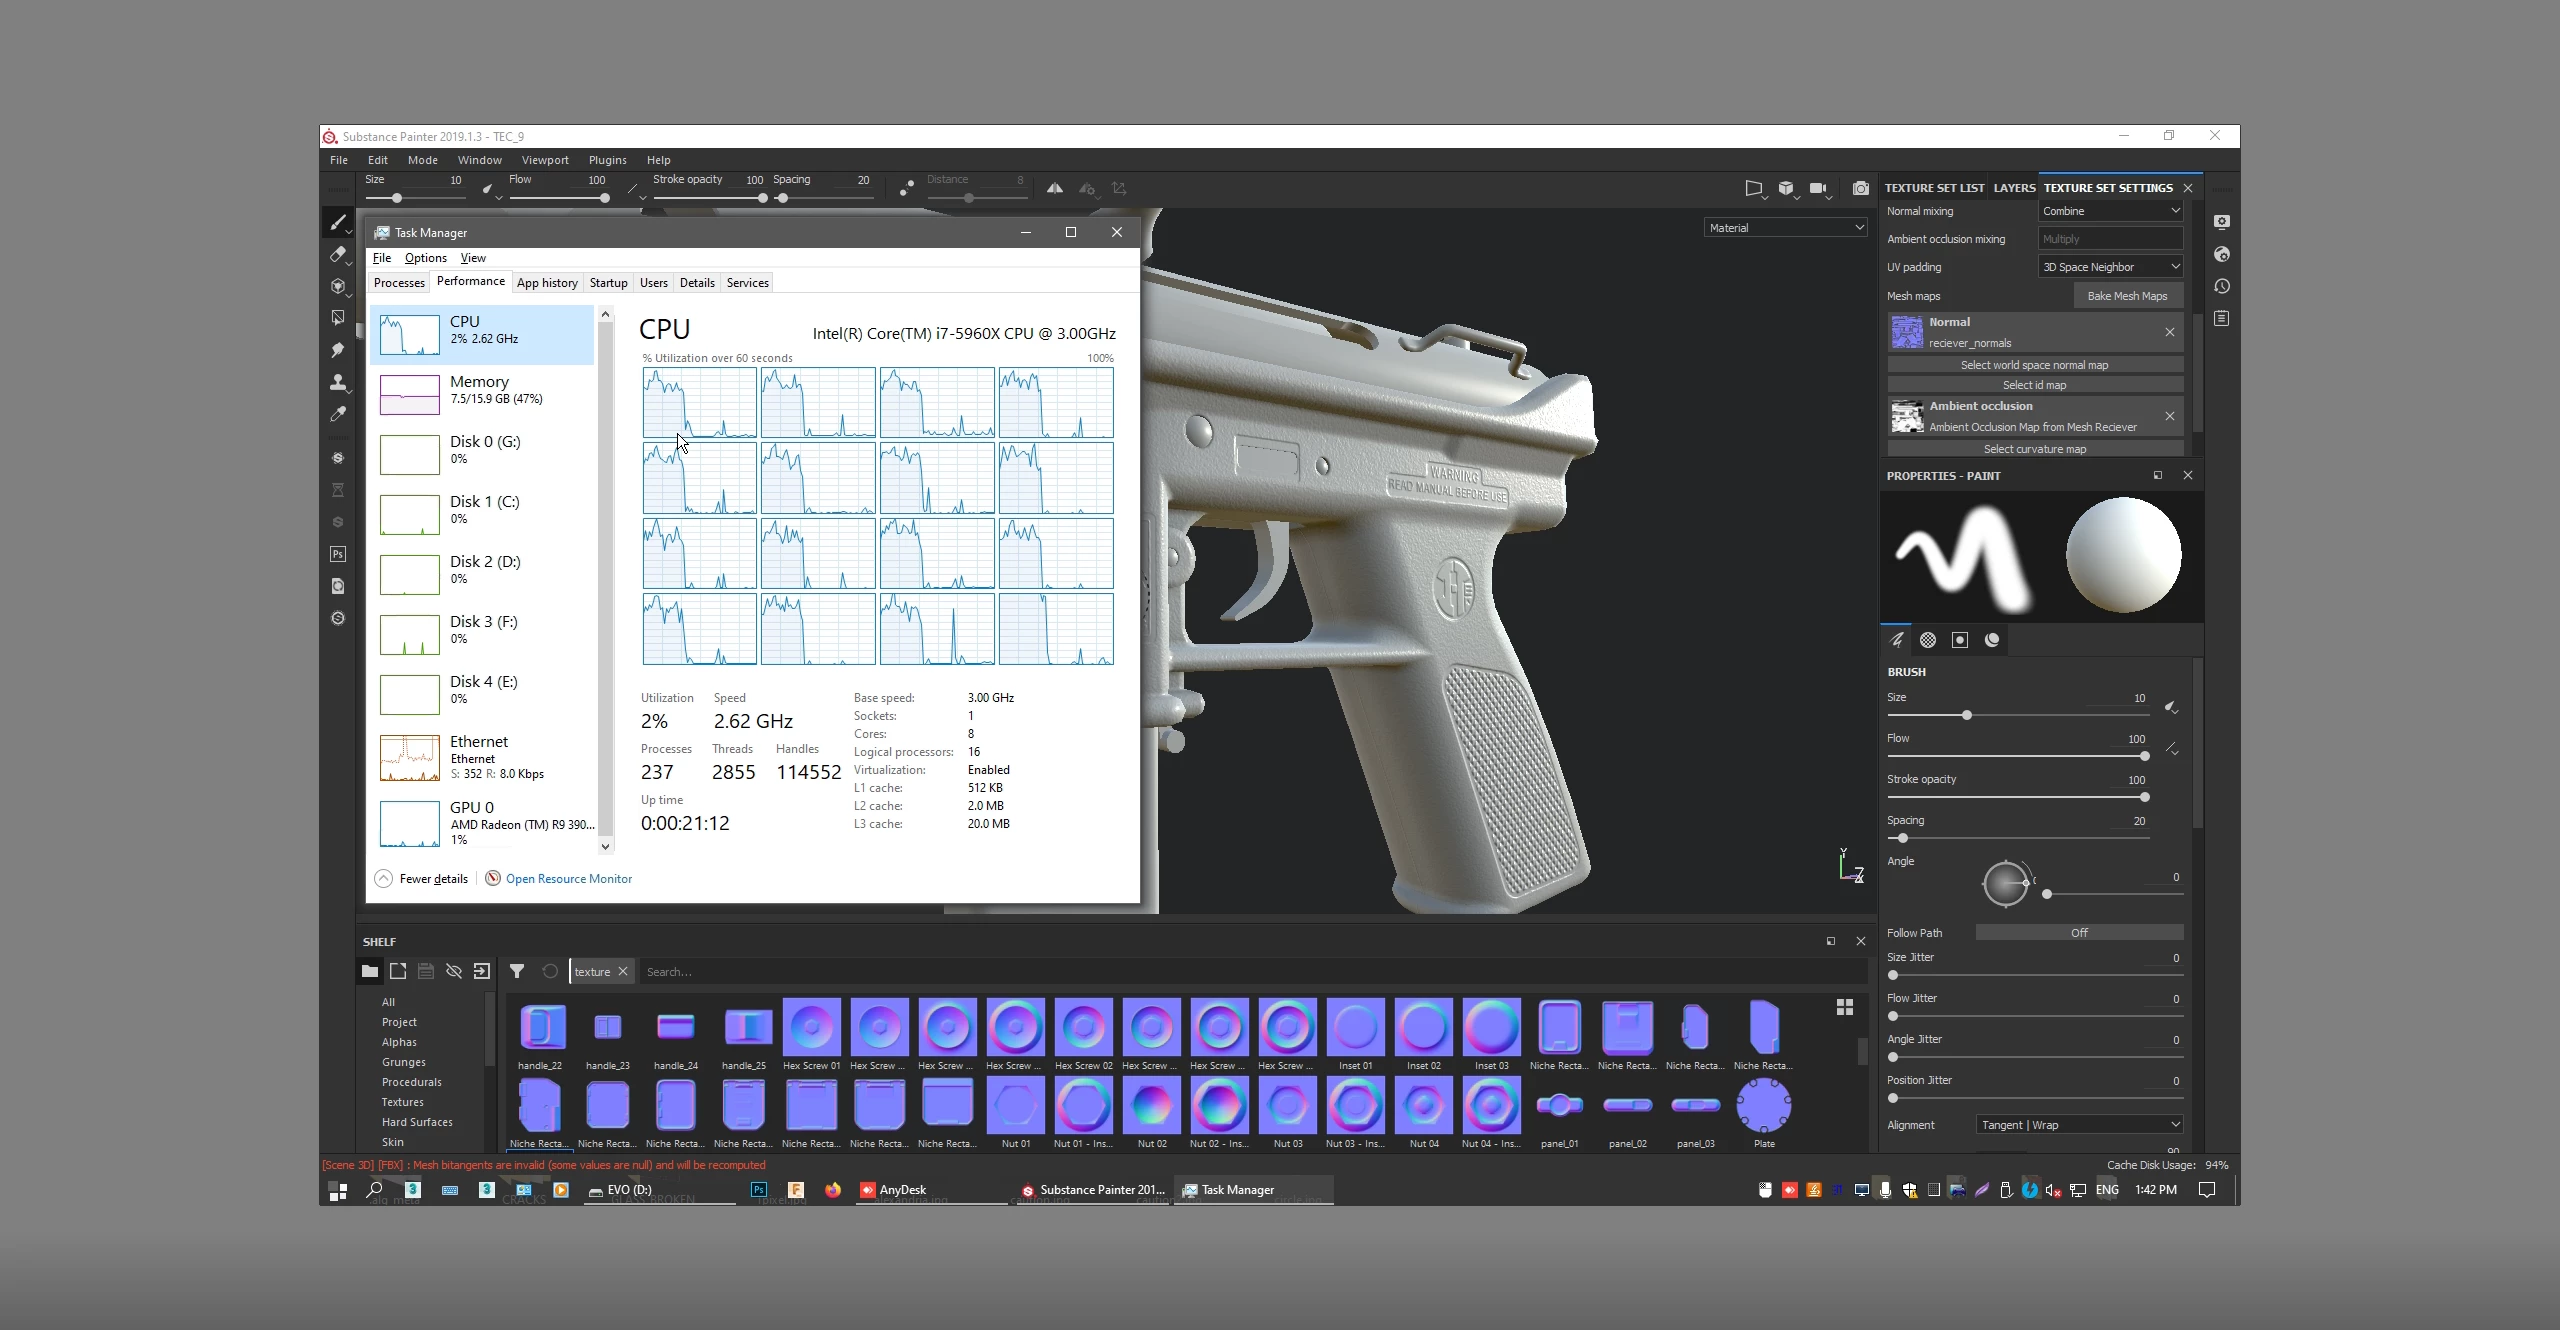Open Resource Monitor link
2560x1330 pixels.
click(568, 879)
